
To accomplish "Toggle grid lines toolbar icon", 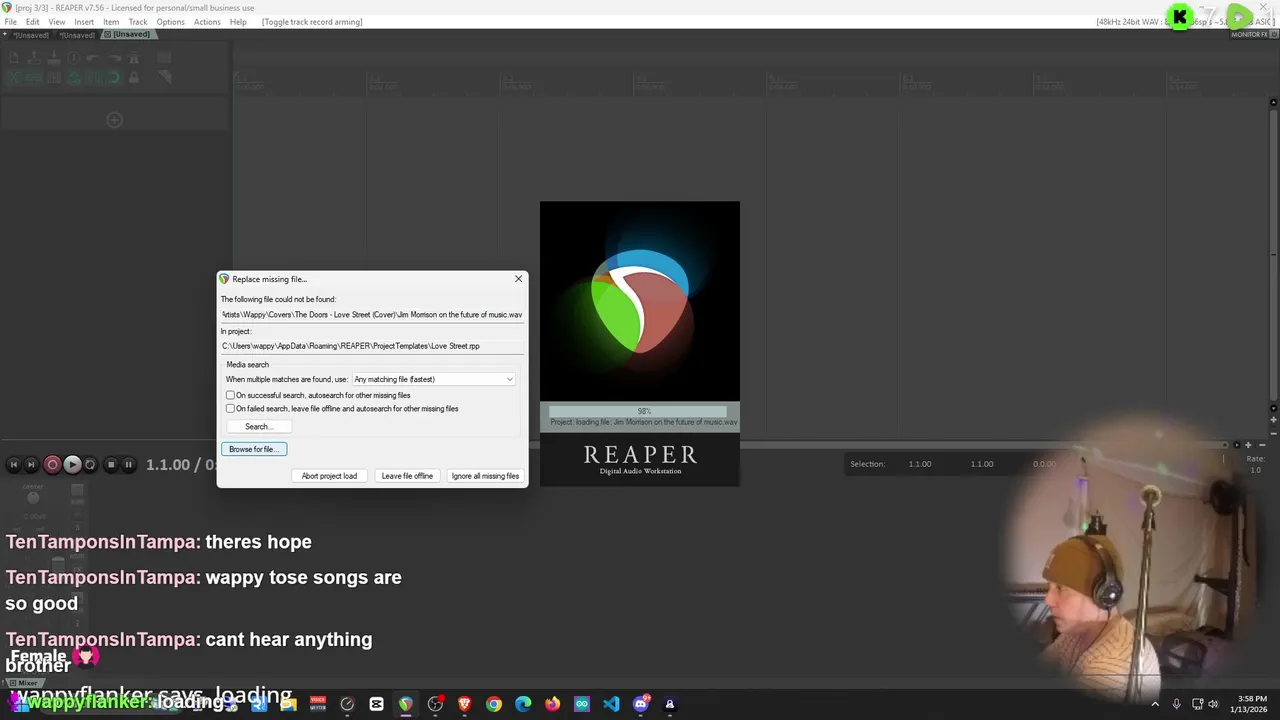I will coord(94,77).
